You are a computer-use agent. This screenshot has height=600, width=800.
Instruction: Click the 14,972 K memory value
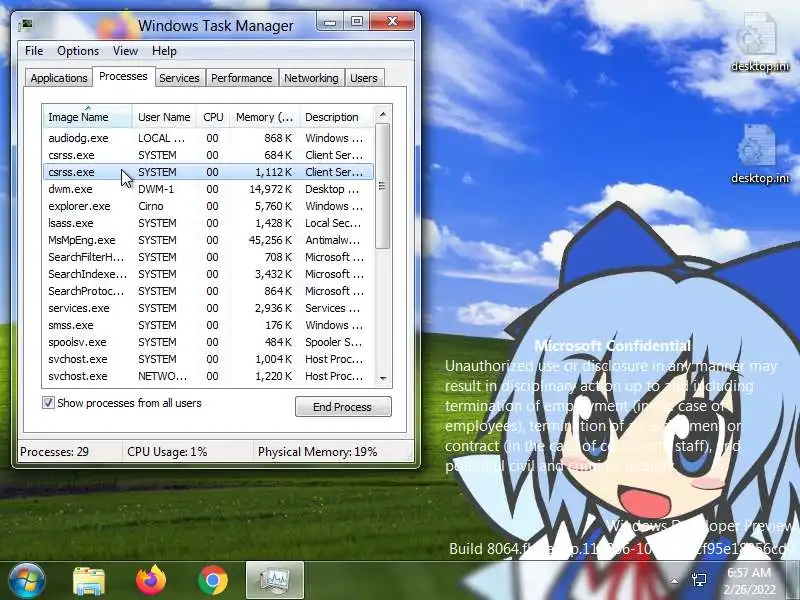(x=270, y=189)
